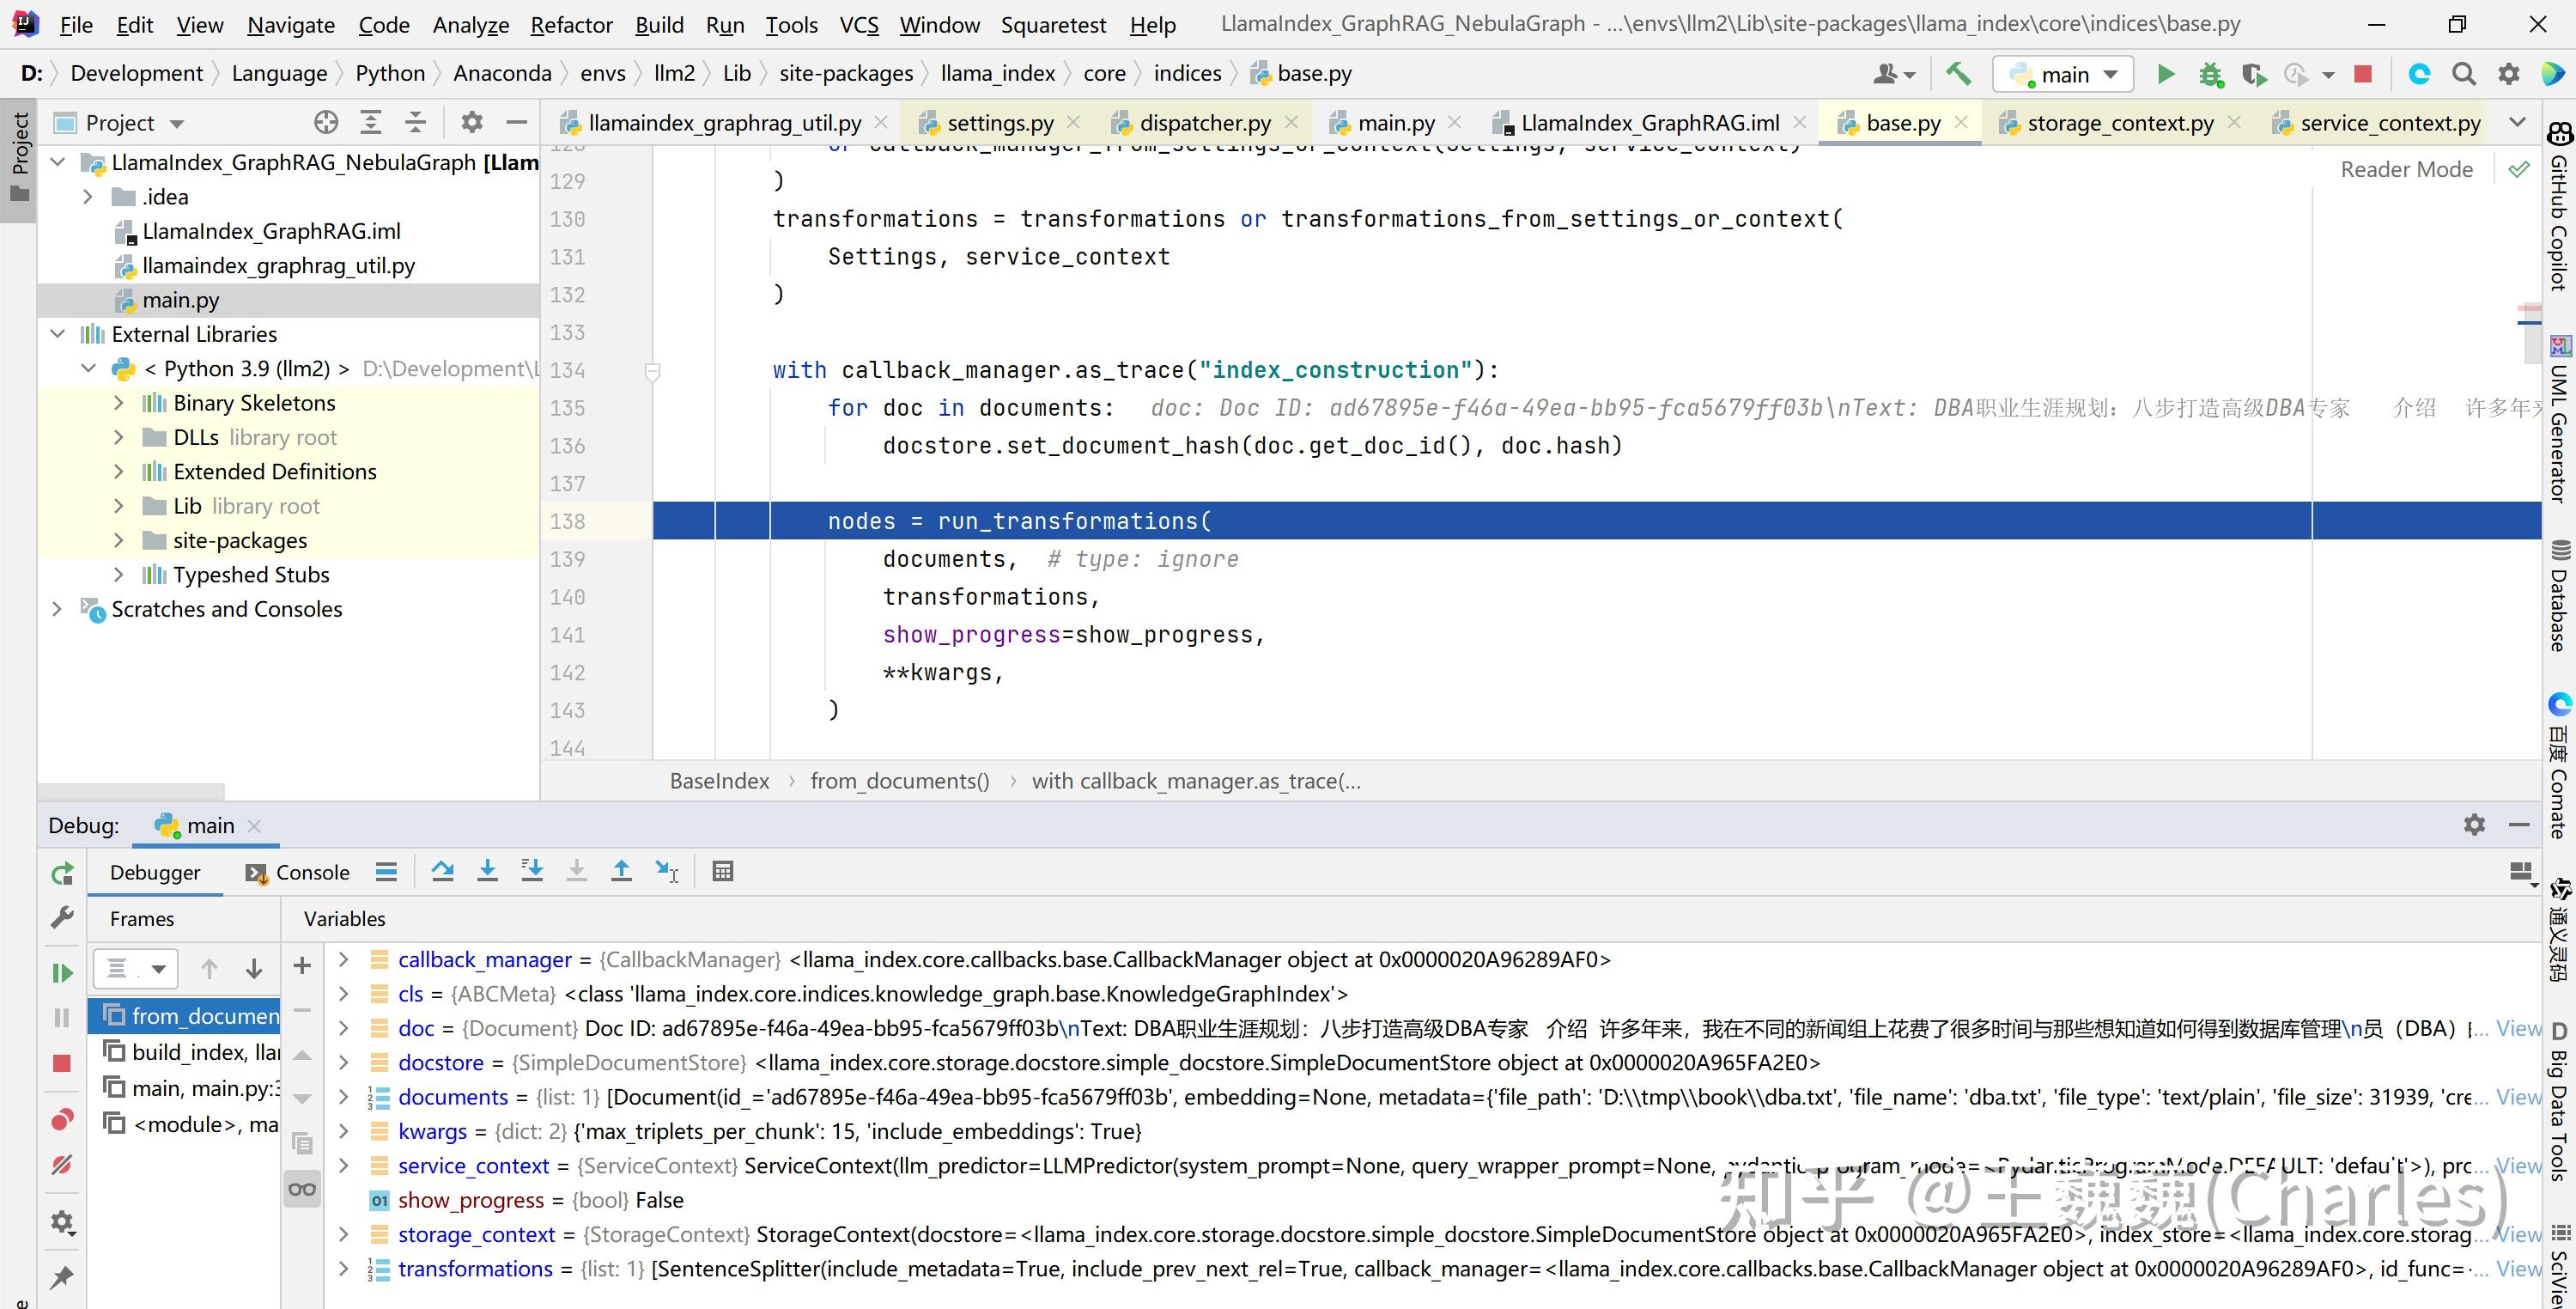Click the Rerun main debug icon
This screenshot has height=1309, width=2576.
[62, 873]
